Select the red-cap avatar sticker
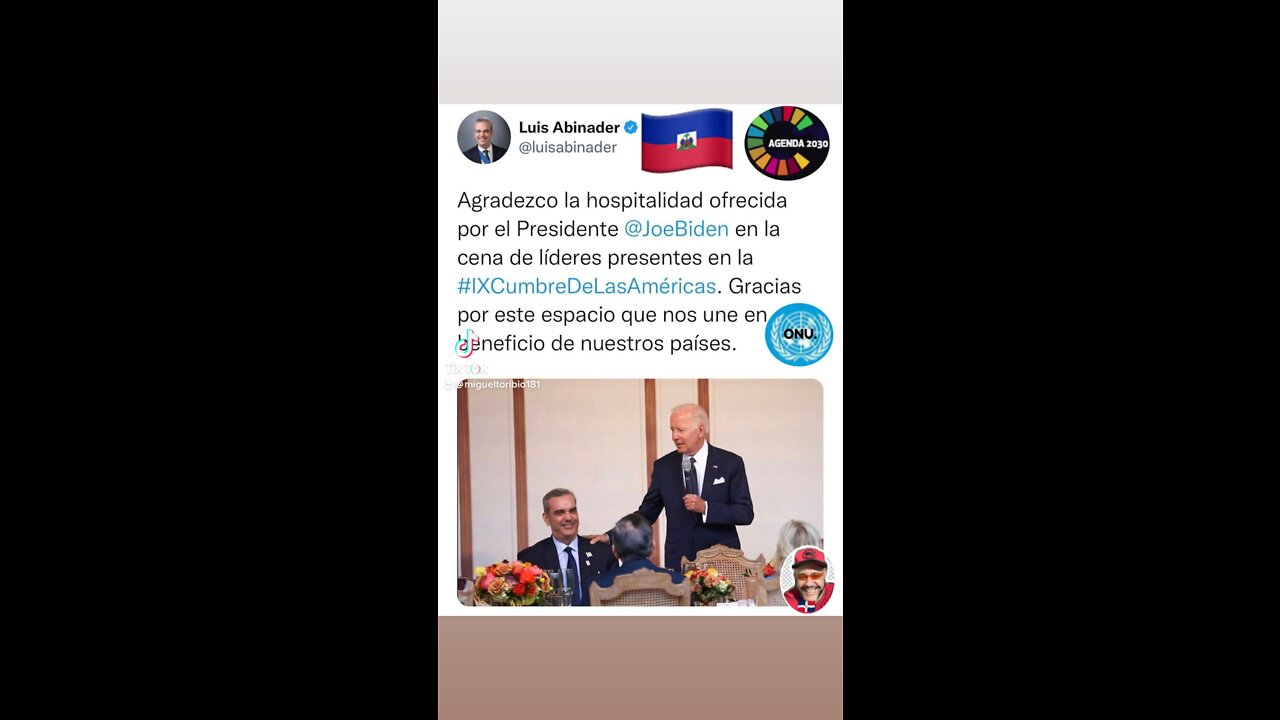The image size is (1280, 720). 809,578
